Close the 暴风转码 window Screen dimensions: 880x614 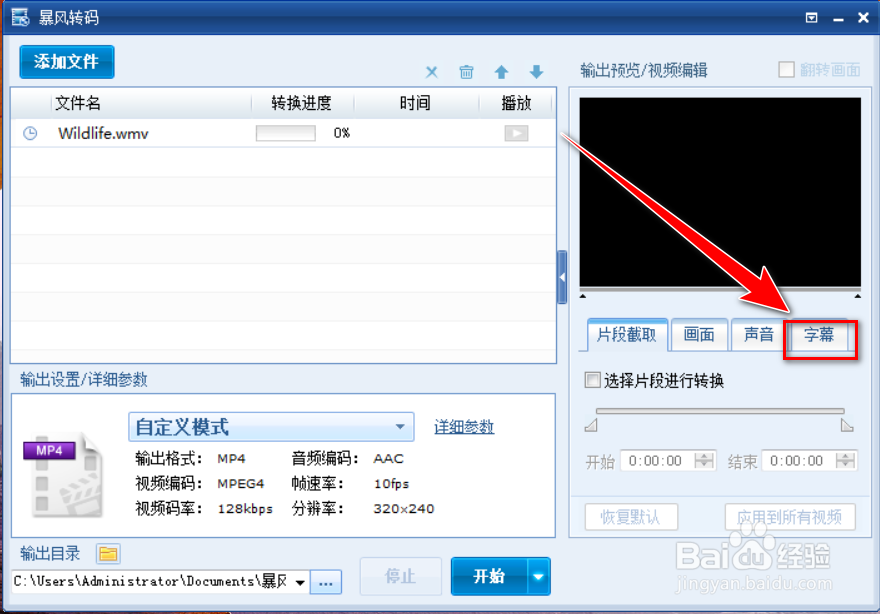[863, 18]
